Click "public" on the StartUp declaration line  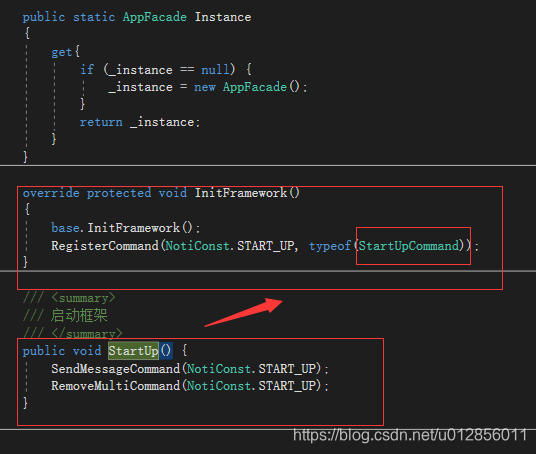tap(44, 351)
